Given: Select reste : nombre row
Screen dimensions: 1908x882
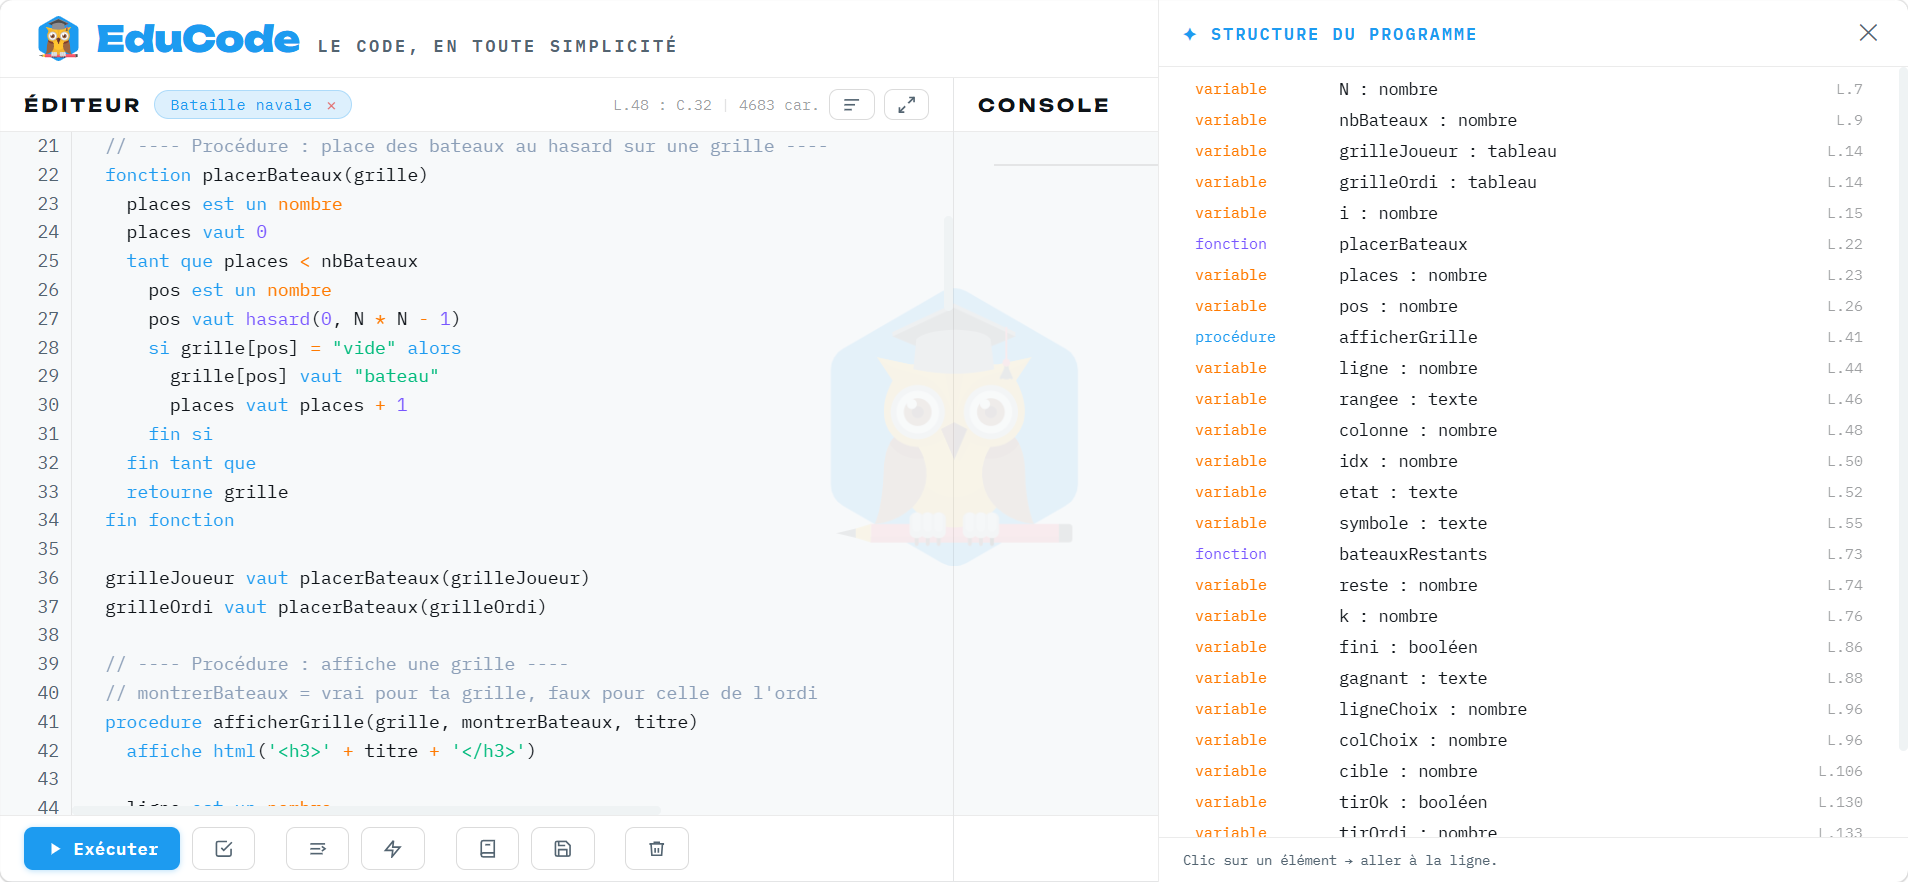Looking at the screenshot, I should 1528,585.
